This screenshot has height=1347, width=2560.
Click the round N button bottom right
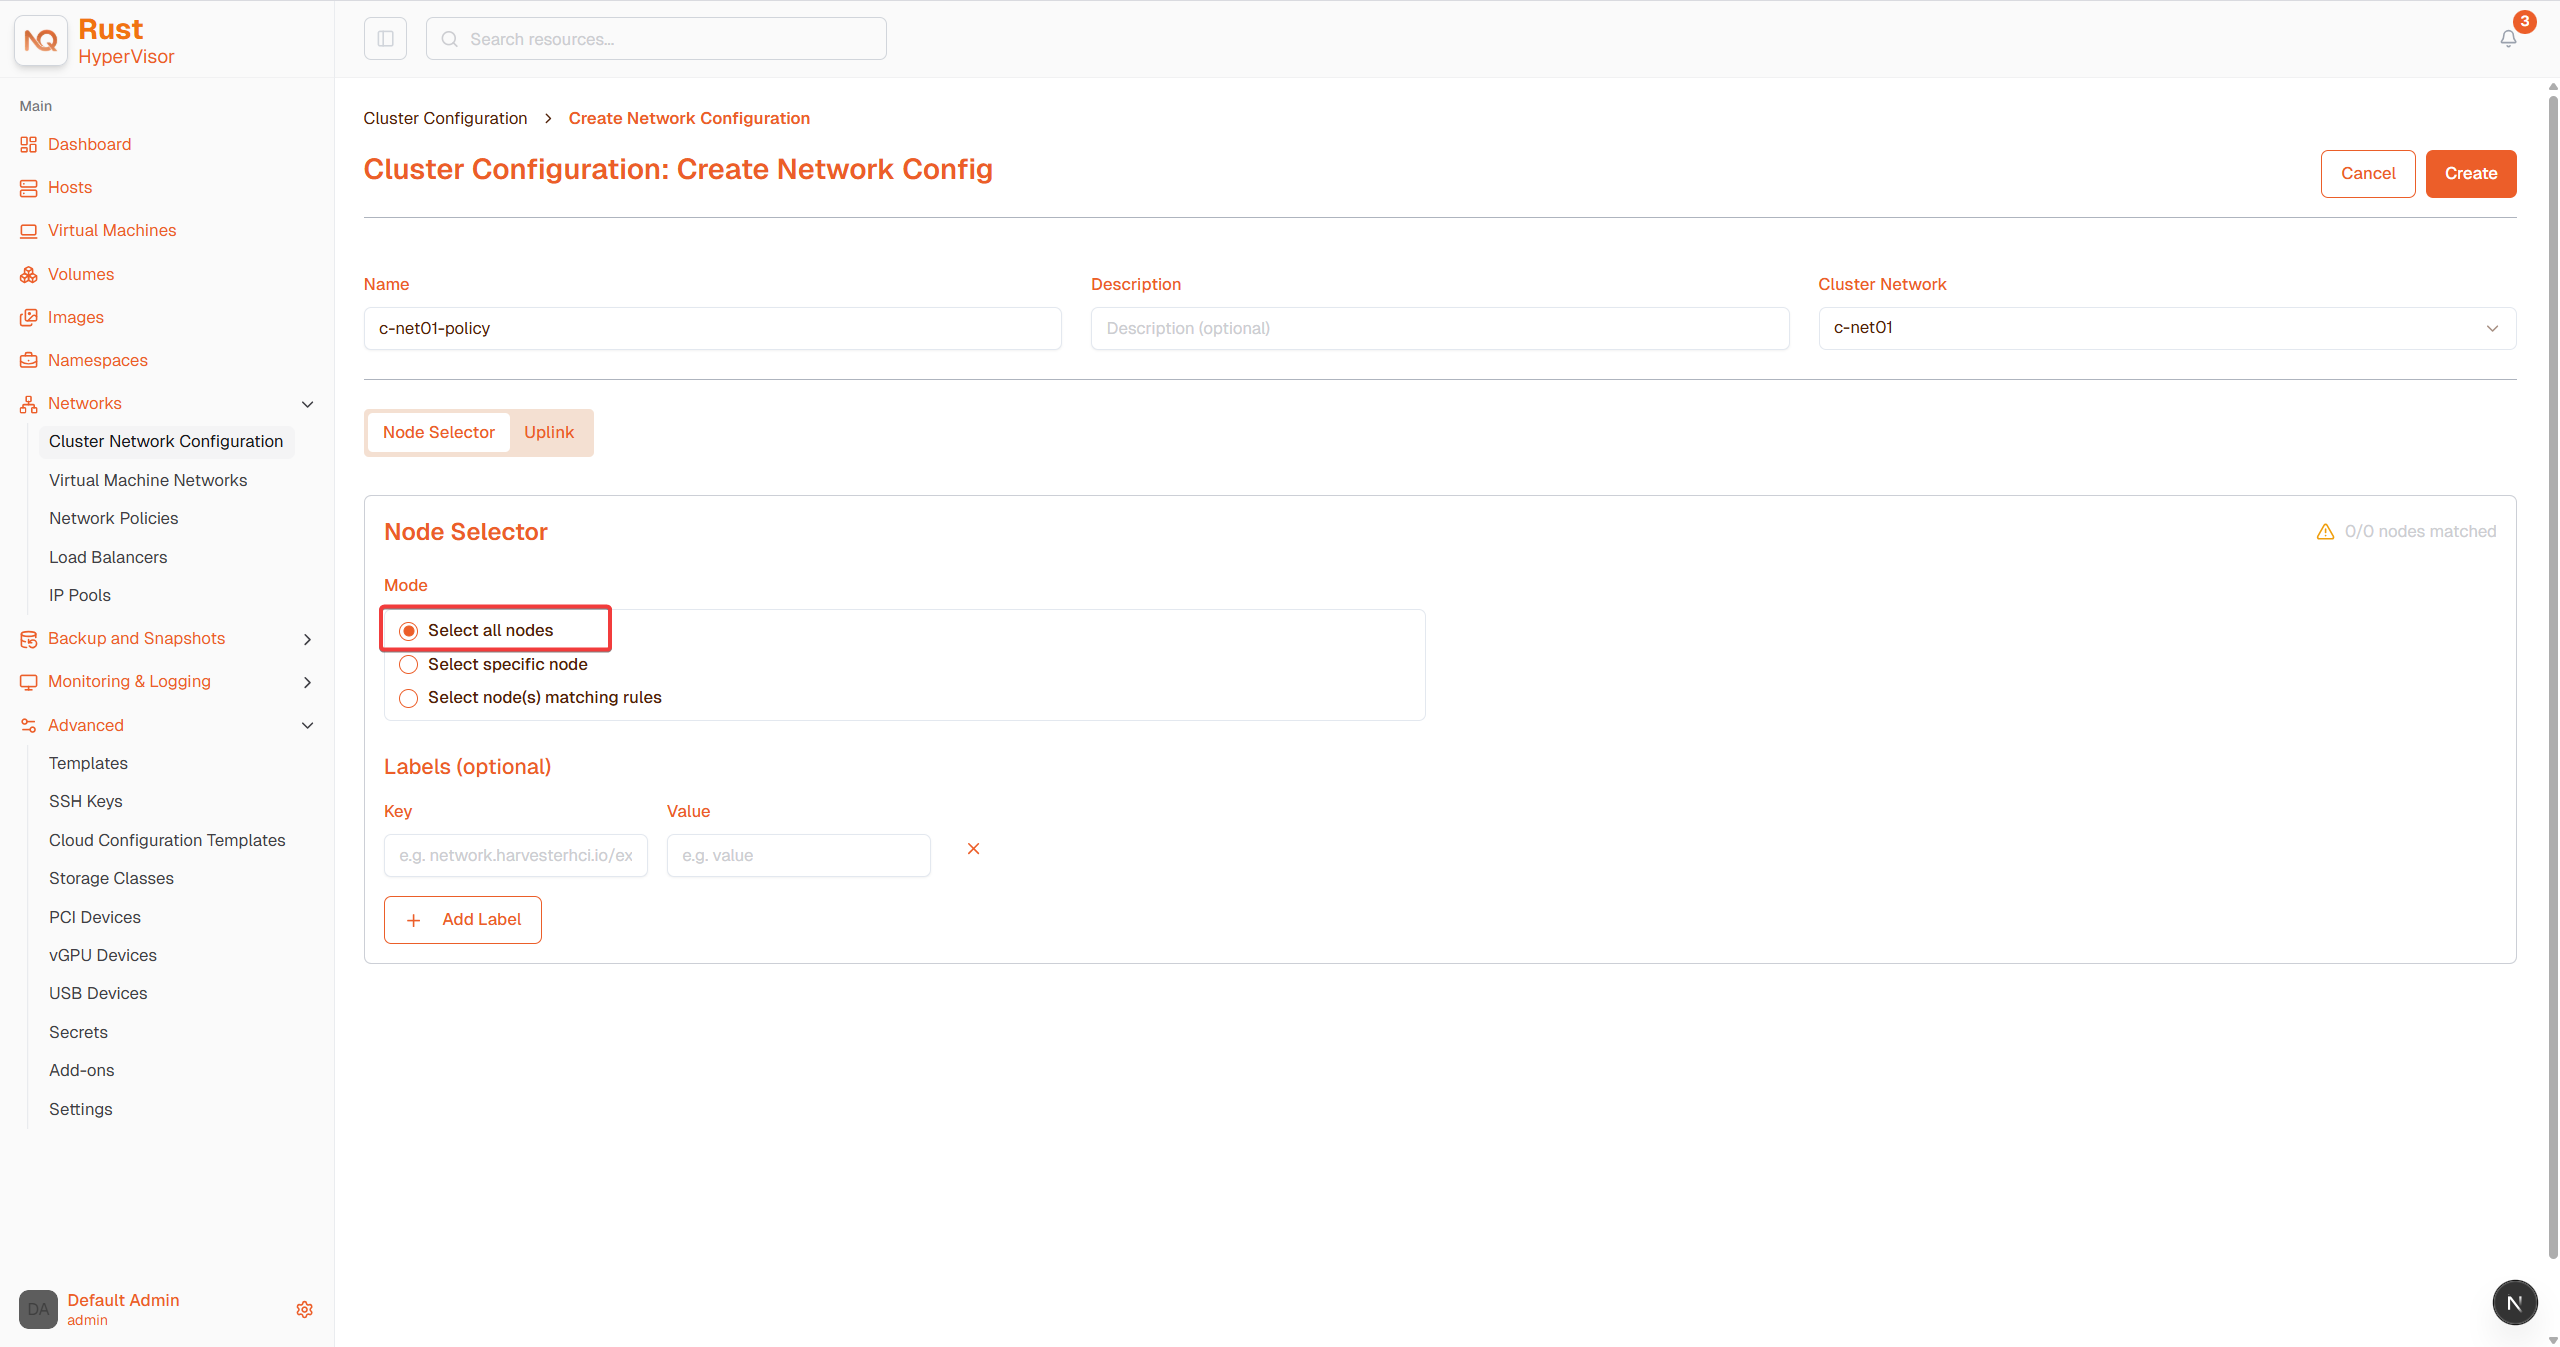coord(2514,1303)
